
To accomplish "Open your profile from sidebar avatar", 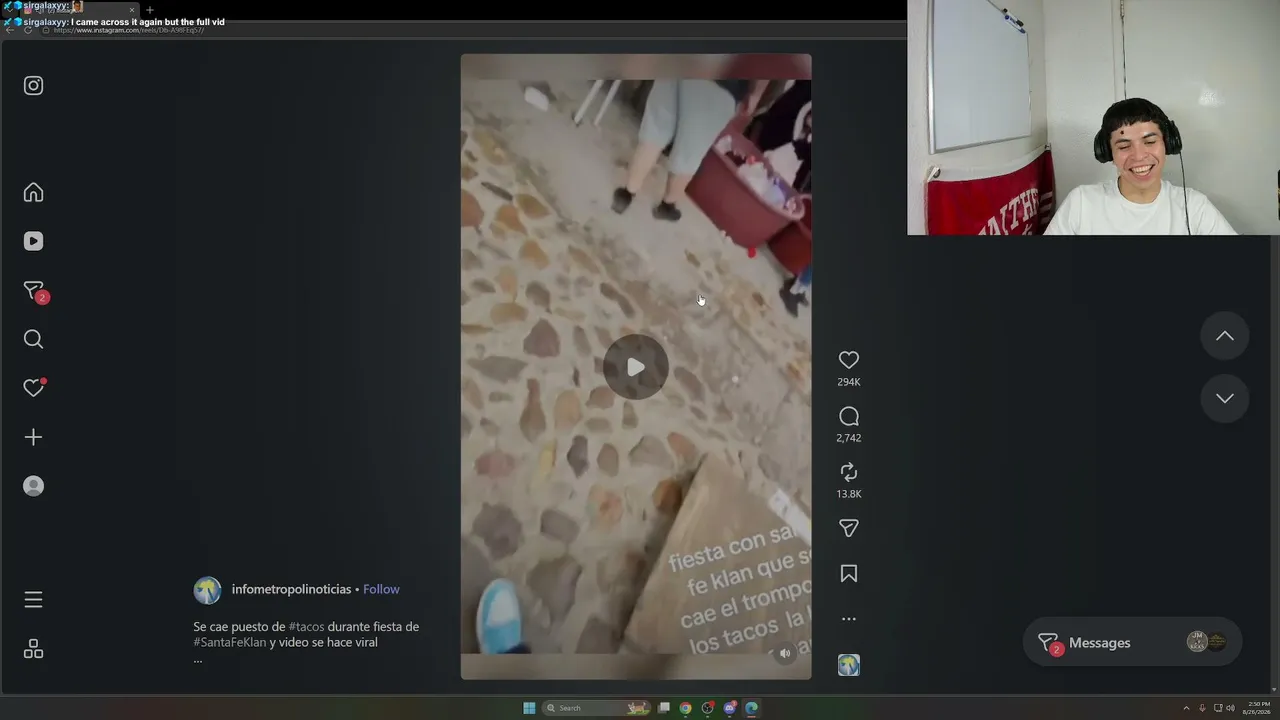I will pyautogui.click(x=33, y=486).
